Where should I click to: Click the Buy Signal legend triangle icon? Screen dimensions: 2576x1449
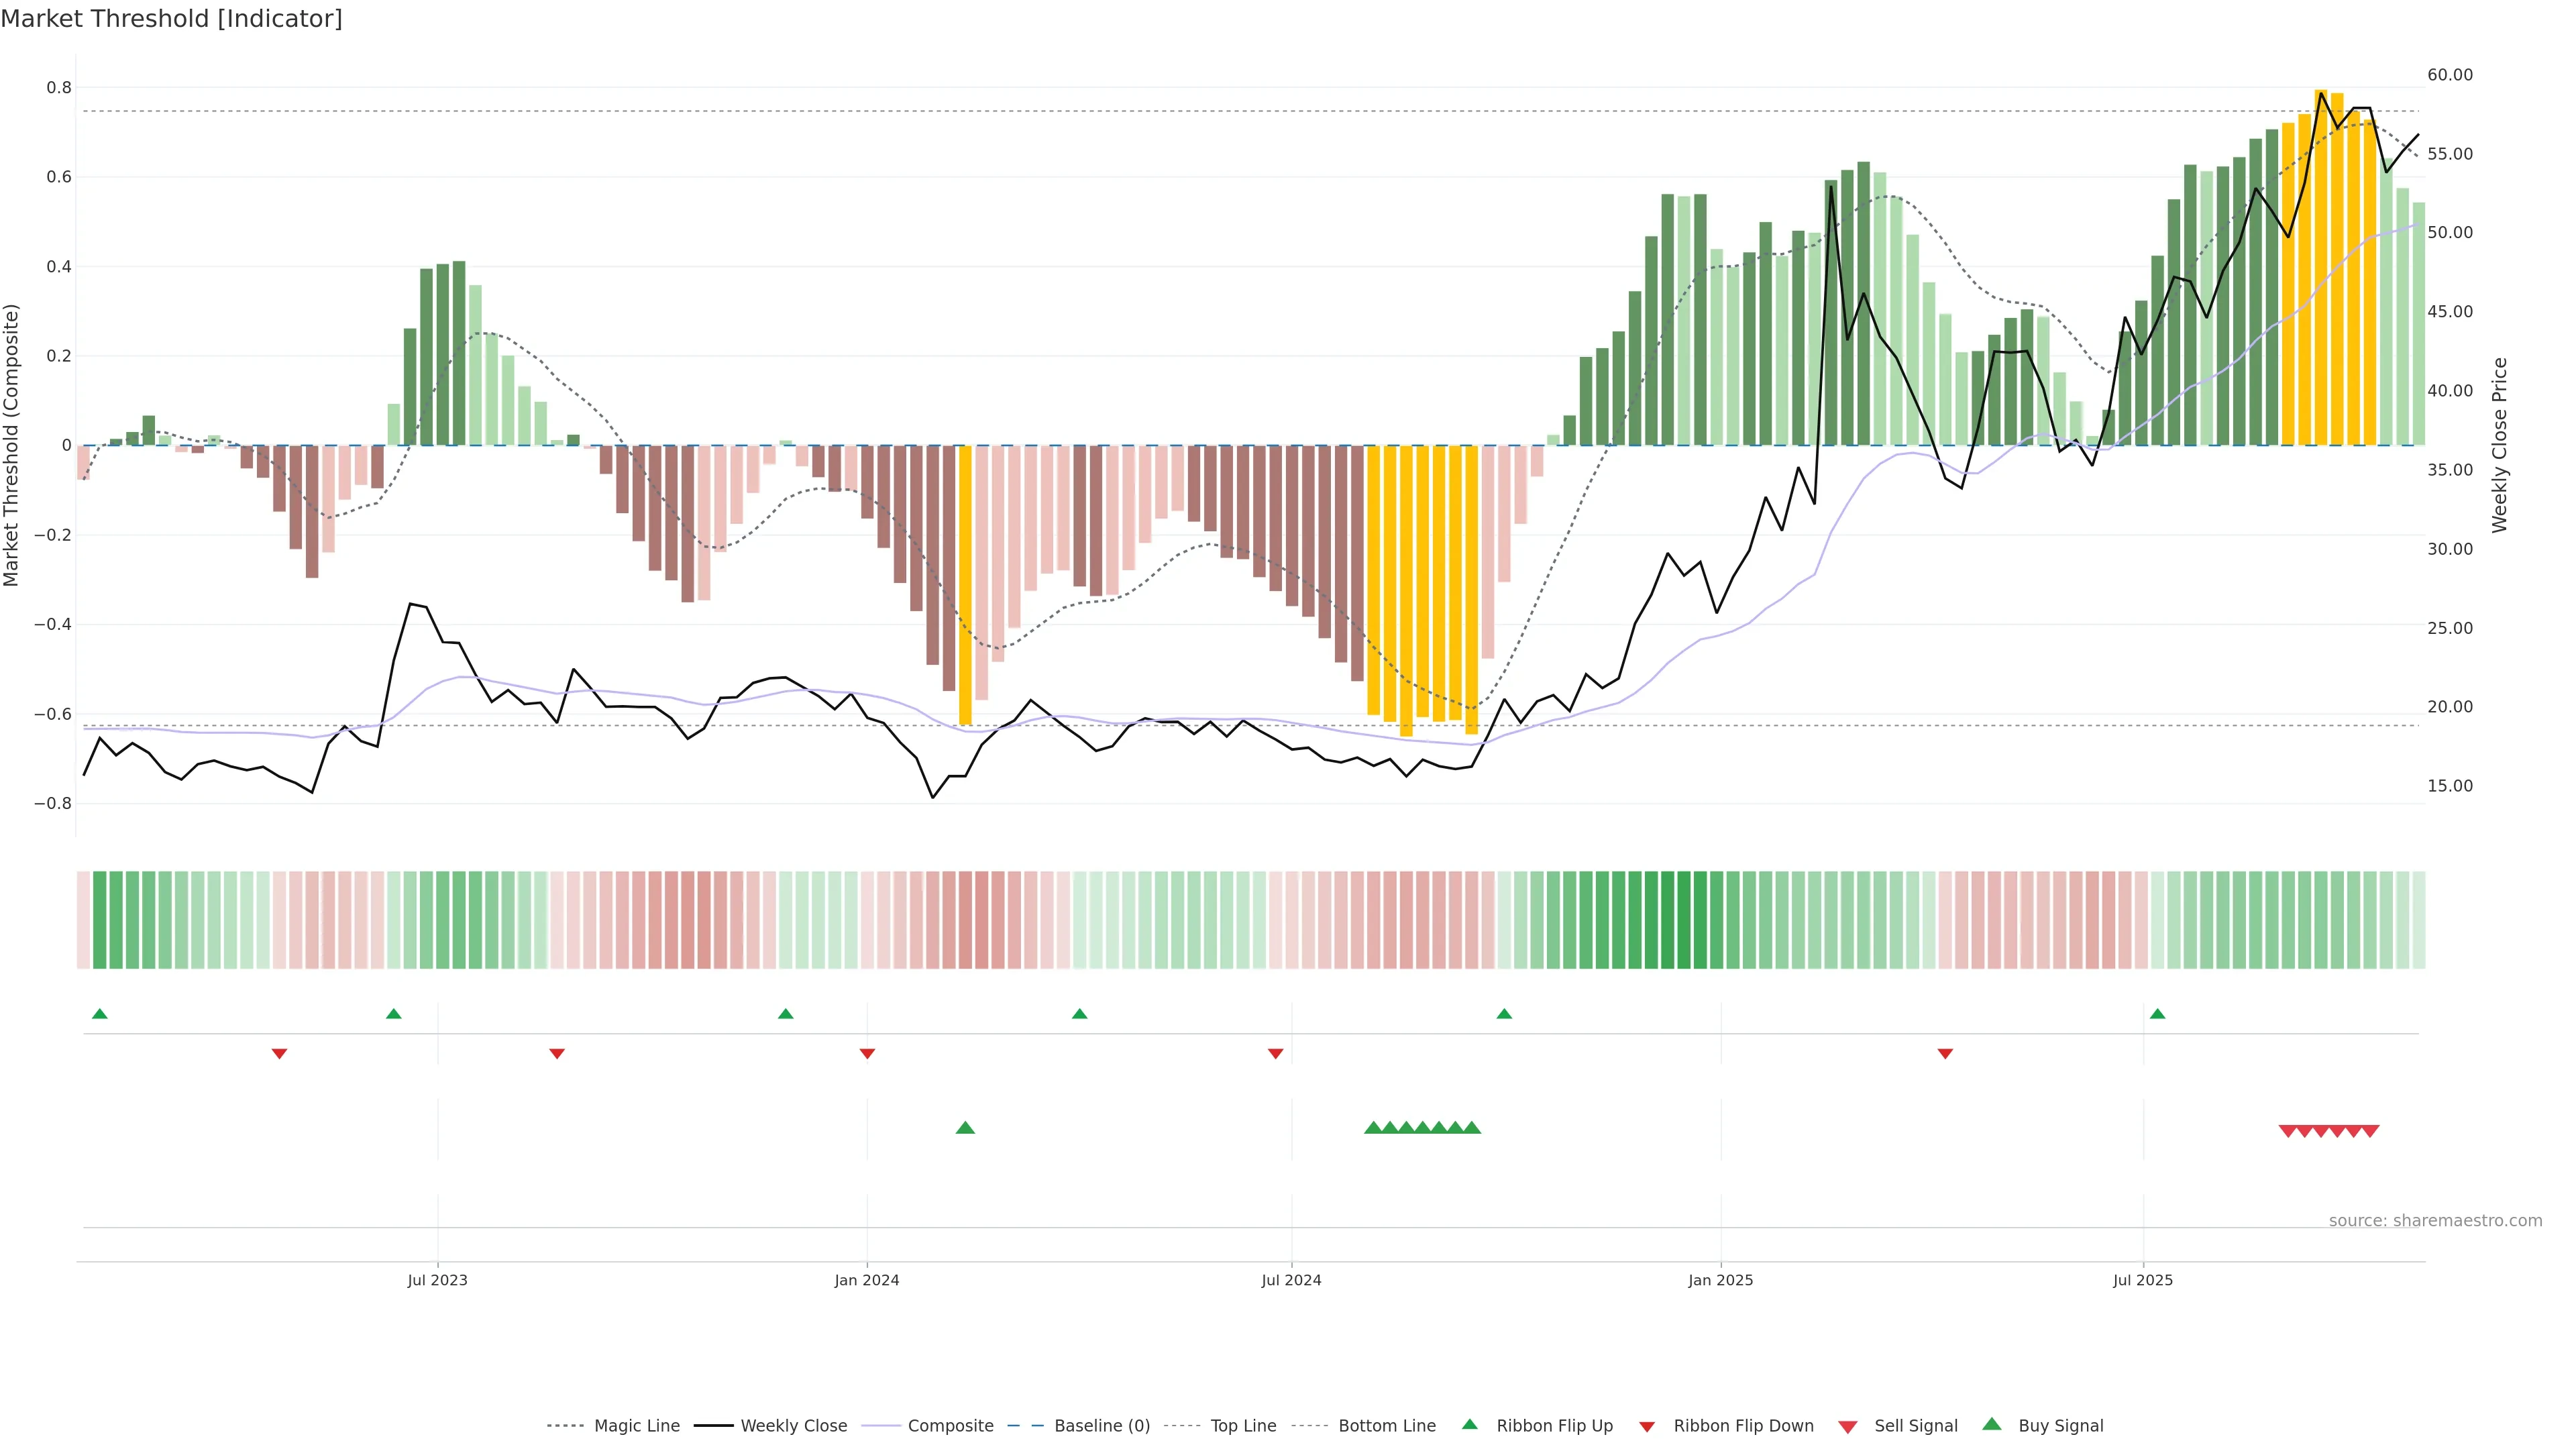[x=1991, y=1424]
